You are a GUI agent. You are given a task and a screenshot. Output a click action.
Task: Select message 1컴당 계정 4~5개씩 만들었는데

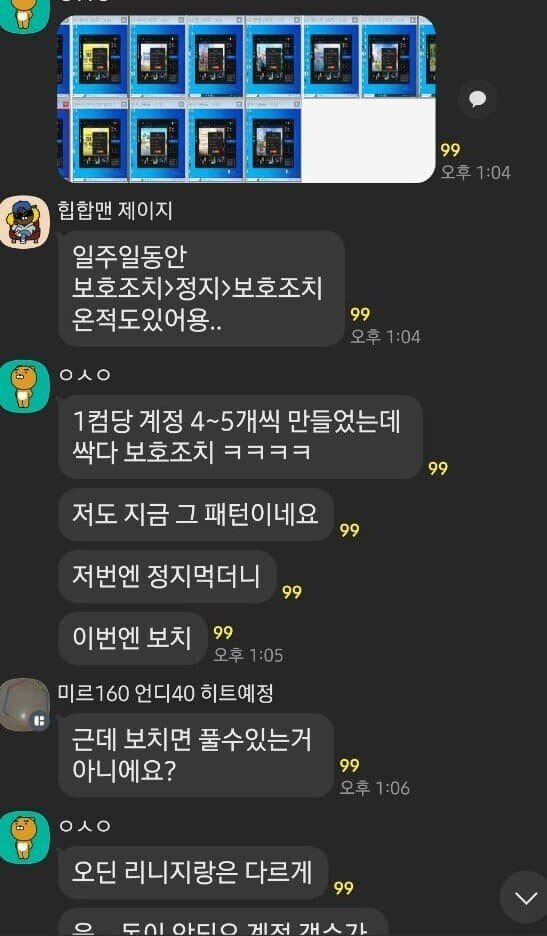[240, 437]
